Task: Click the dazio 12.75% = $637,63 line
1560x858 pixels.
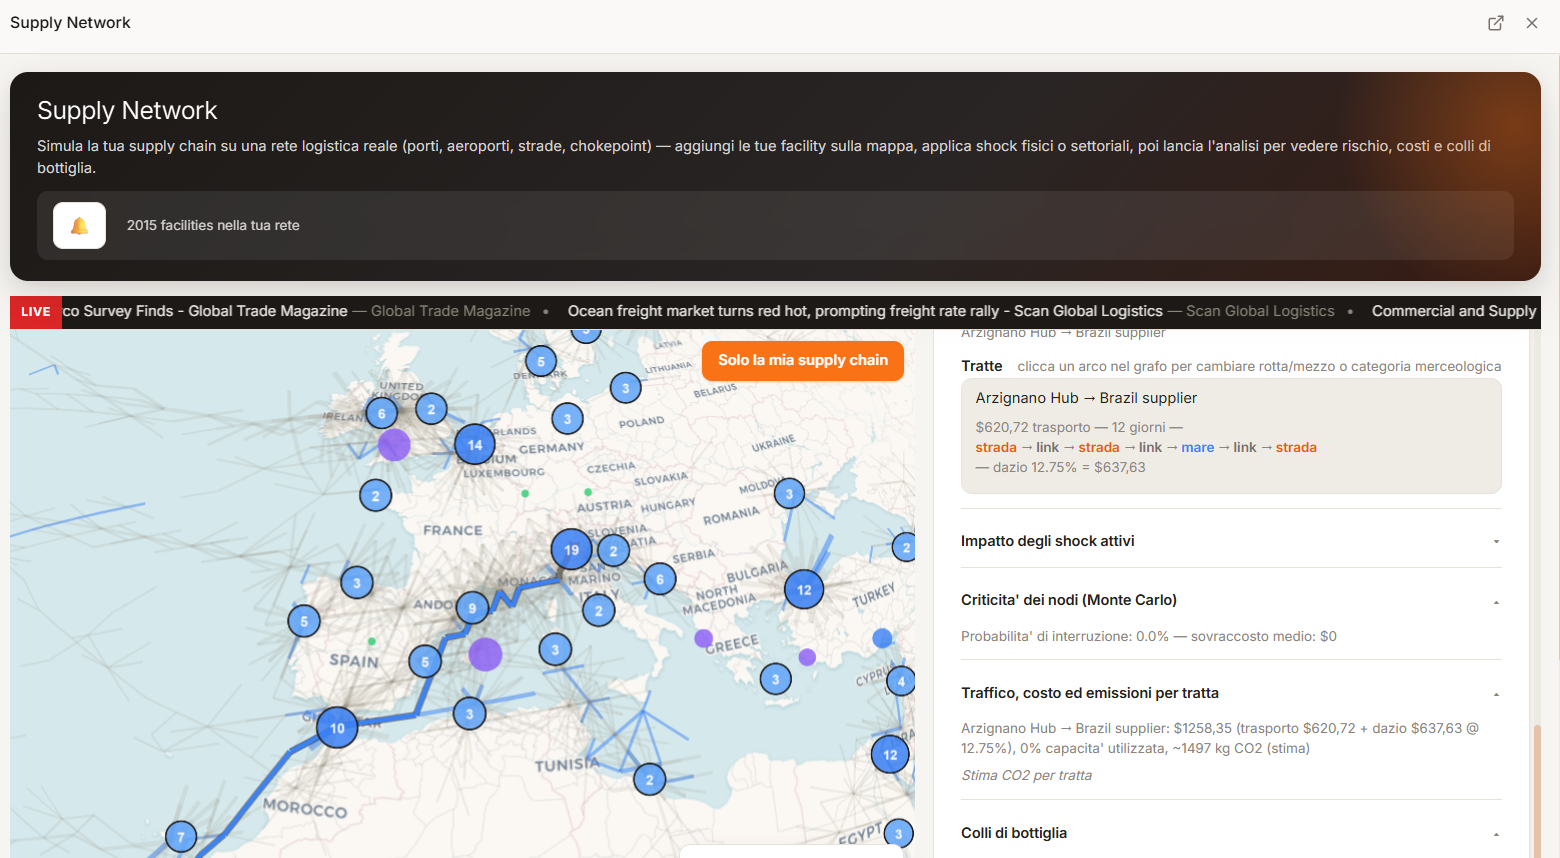Action: (x=1061, y=467)
